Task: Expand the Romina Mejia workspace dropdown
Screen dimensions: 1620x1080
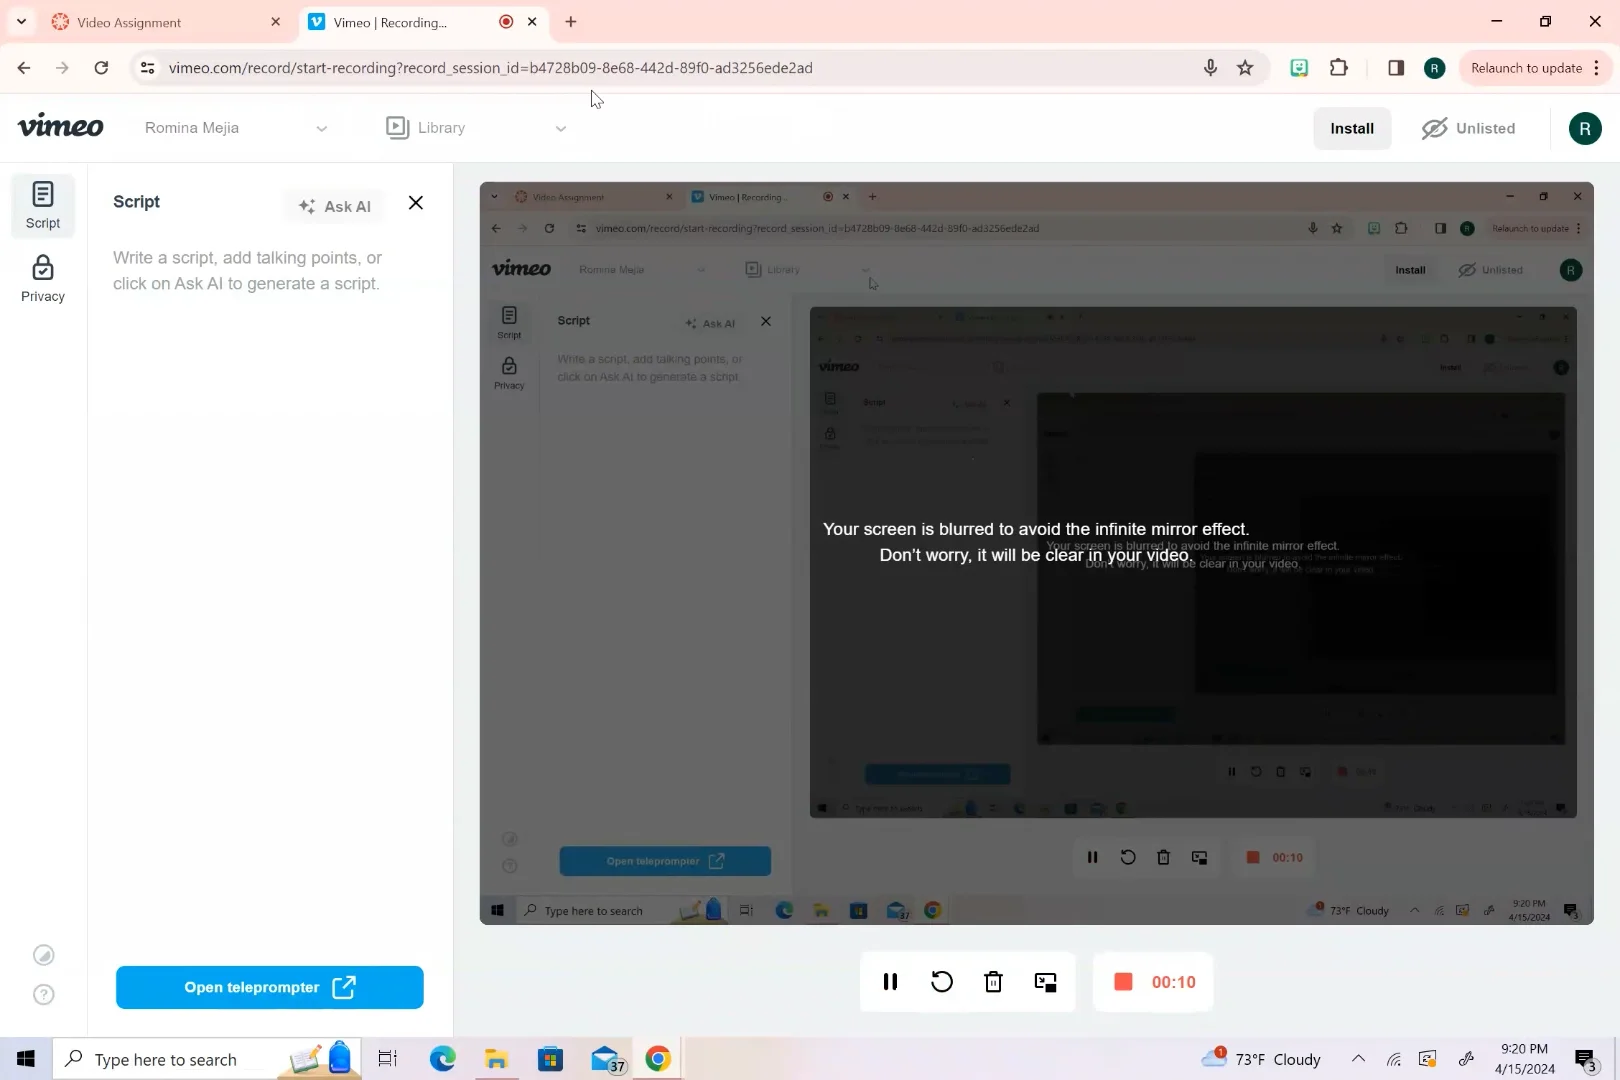Action: tap(236, 128)
